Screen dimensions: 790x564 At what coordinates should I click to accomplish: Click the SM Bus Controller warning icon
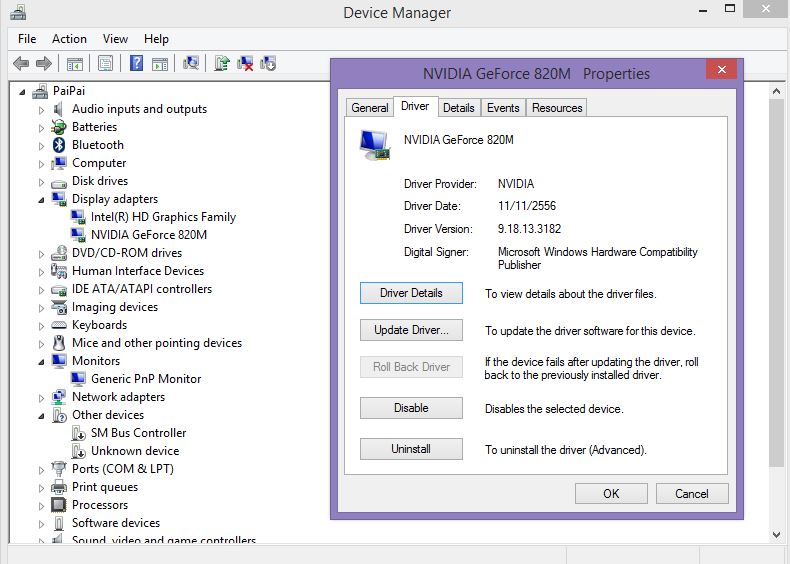78,433
